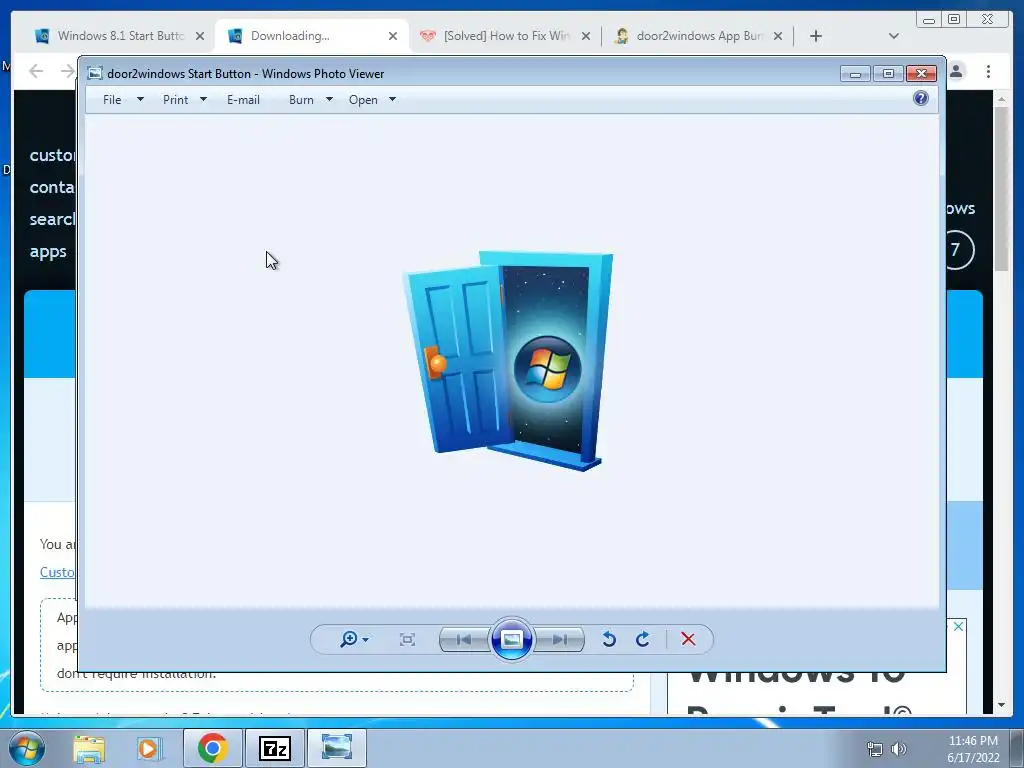Start the slide show with the center button
This screenshot has height=768, width=1024.
click(x=511, y=639)
